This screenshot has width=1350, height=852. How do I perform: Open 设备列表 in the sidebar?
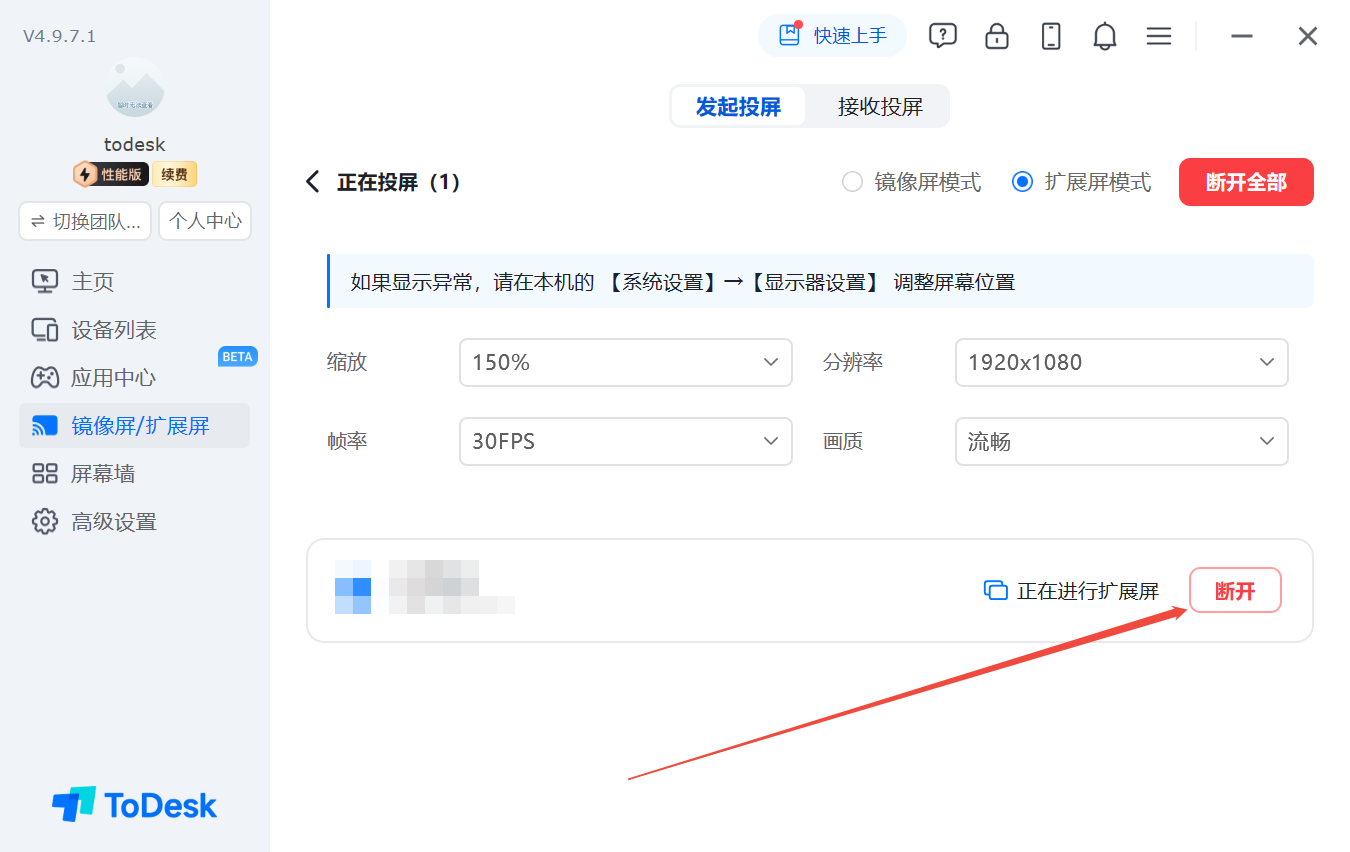coord(135,330)
